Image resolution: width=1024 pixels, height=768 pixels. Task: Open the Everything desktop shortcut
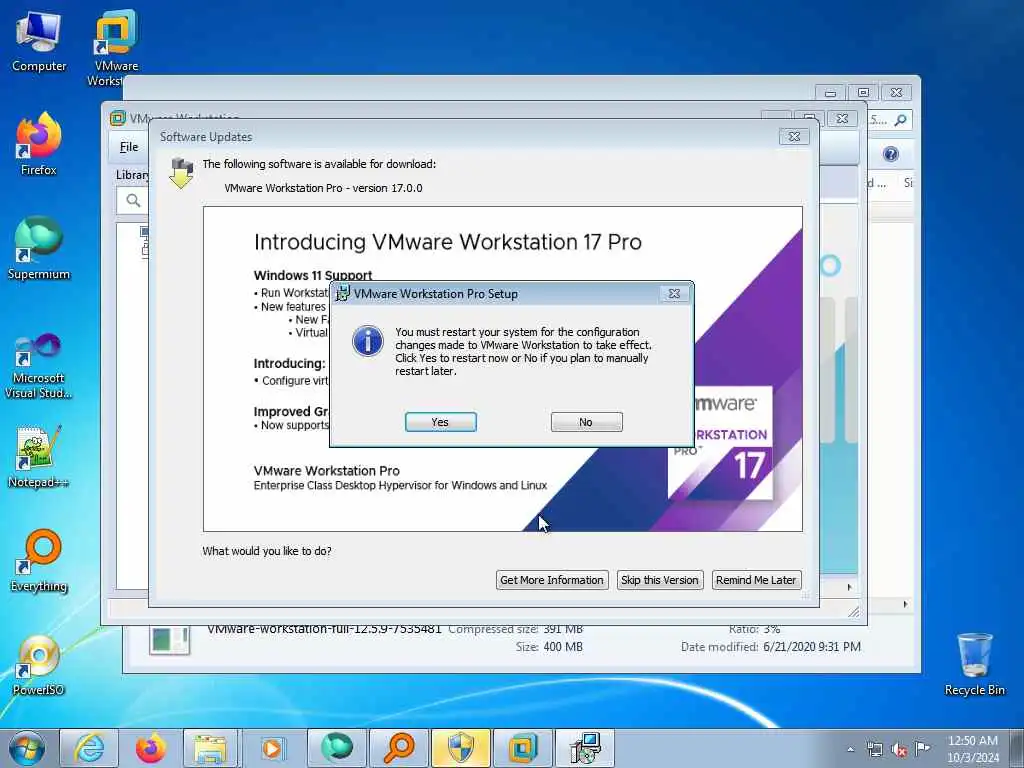(39, 561)
